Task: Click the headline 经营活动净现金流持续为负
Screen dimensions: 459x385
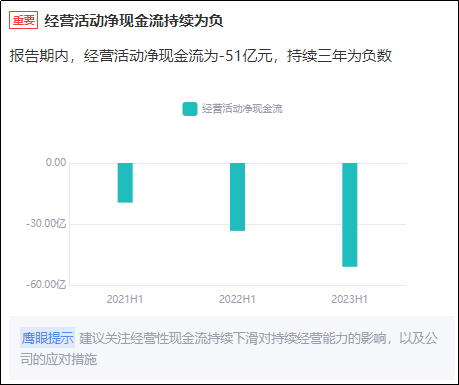Action: click(133, 21)
